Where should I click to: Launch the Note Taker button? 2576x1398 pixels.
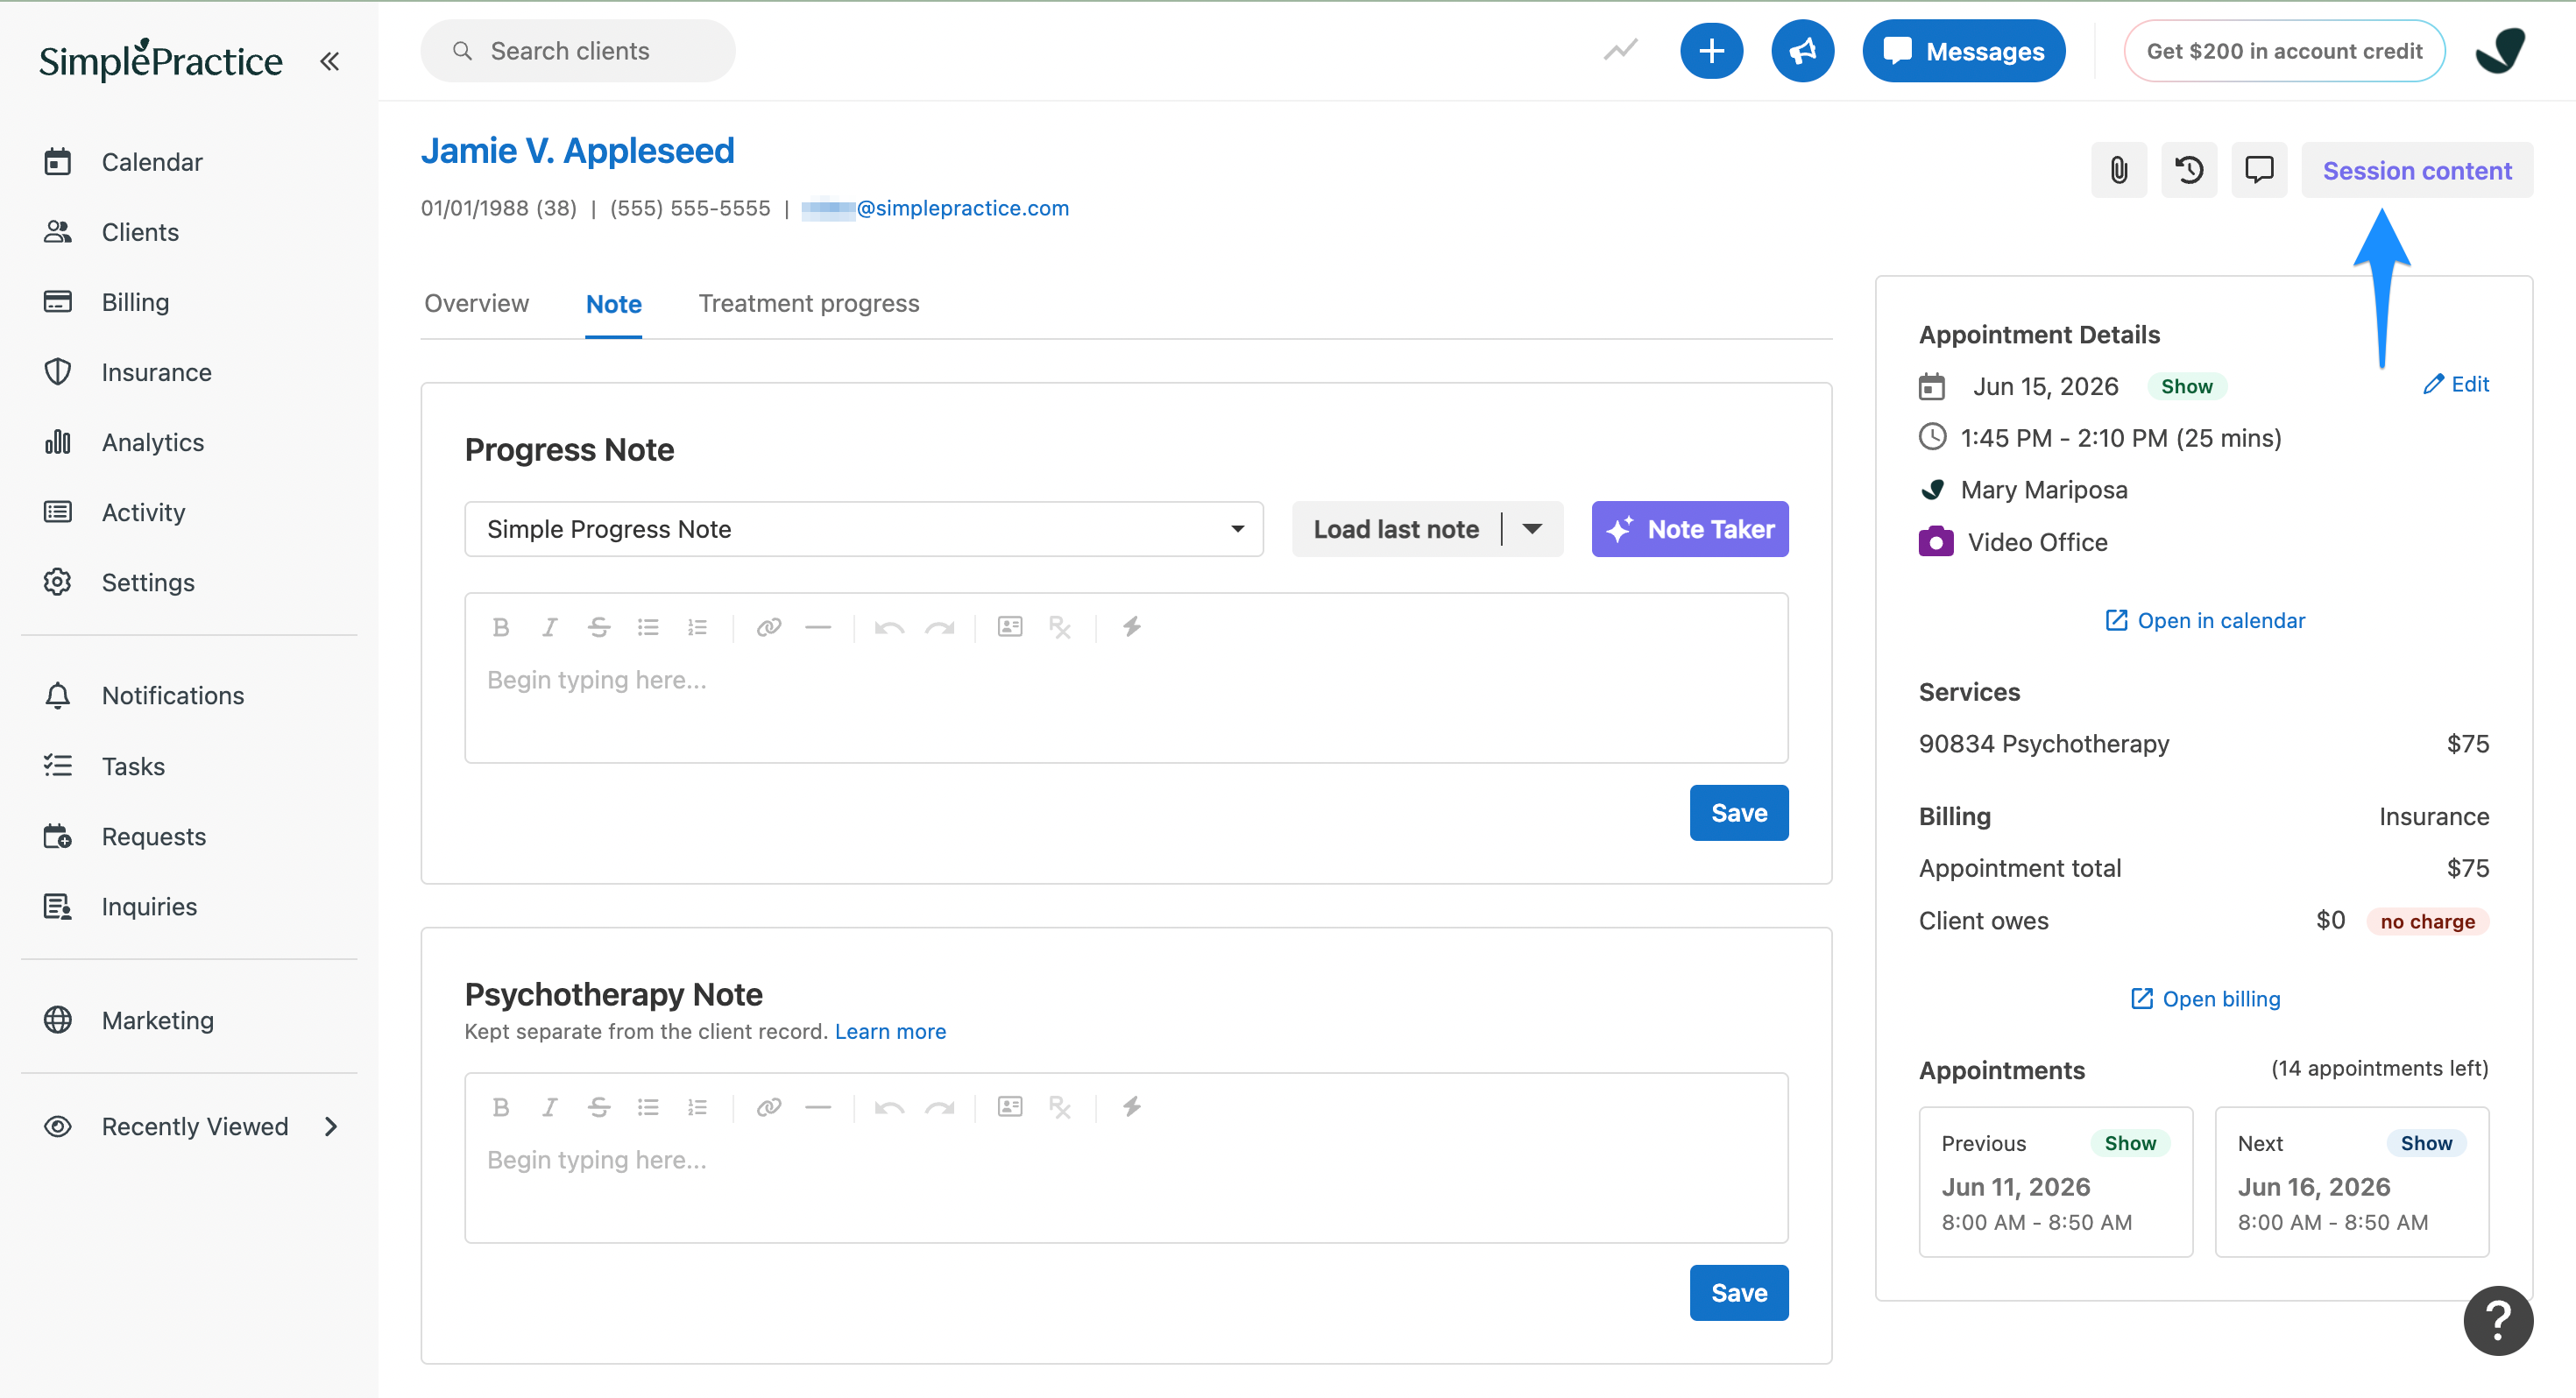[x=1689, y=529]
